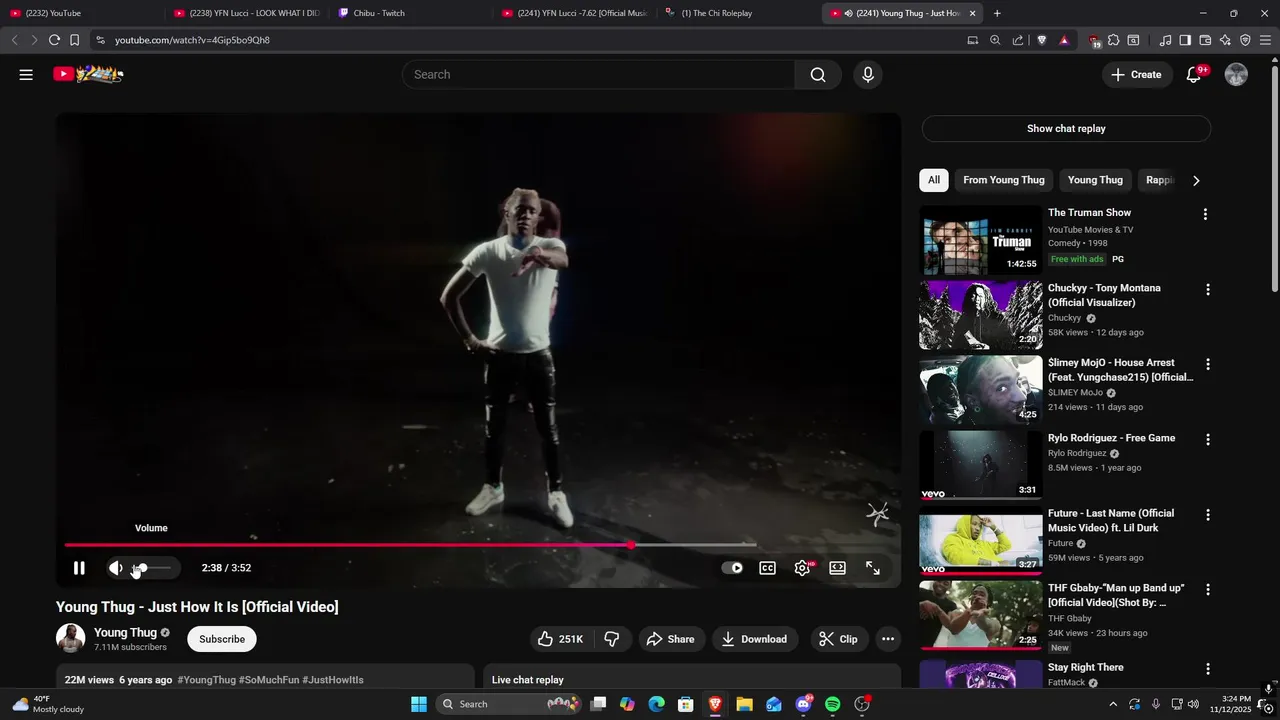The width and height of the screenshot is (1280, 720).
Task: Open Spotify from the taskbar
Action: 833,704
